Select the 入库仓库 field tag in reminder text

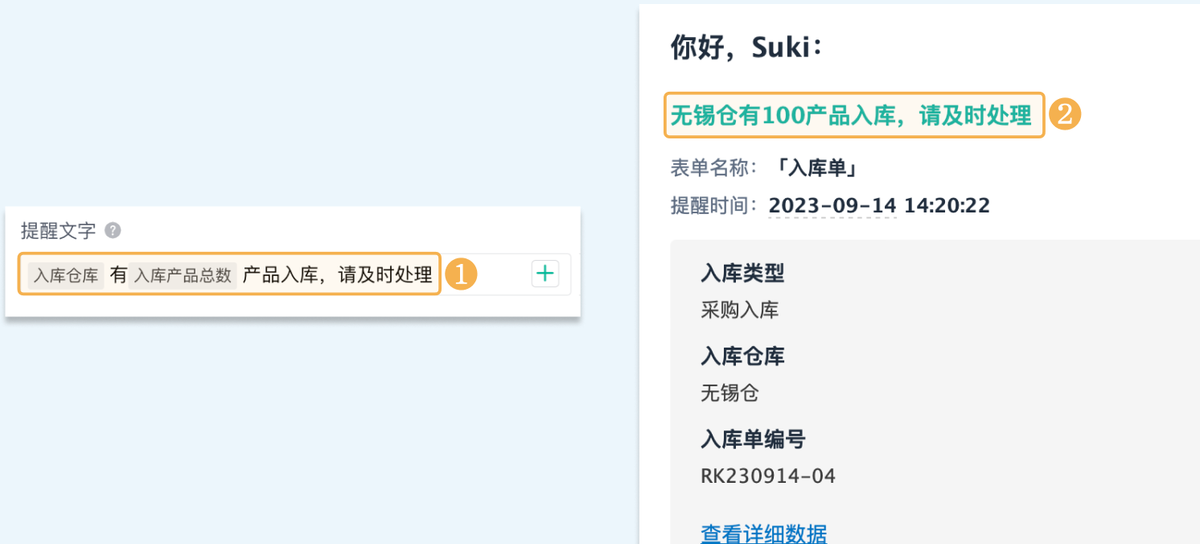tap(66, 275)
